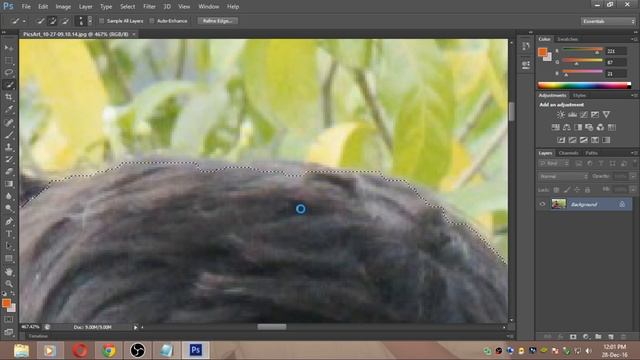Open the tool preset picker dropdown

click(x=24, y=21)
